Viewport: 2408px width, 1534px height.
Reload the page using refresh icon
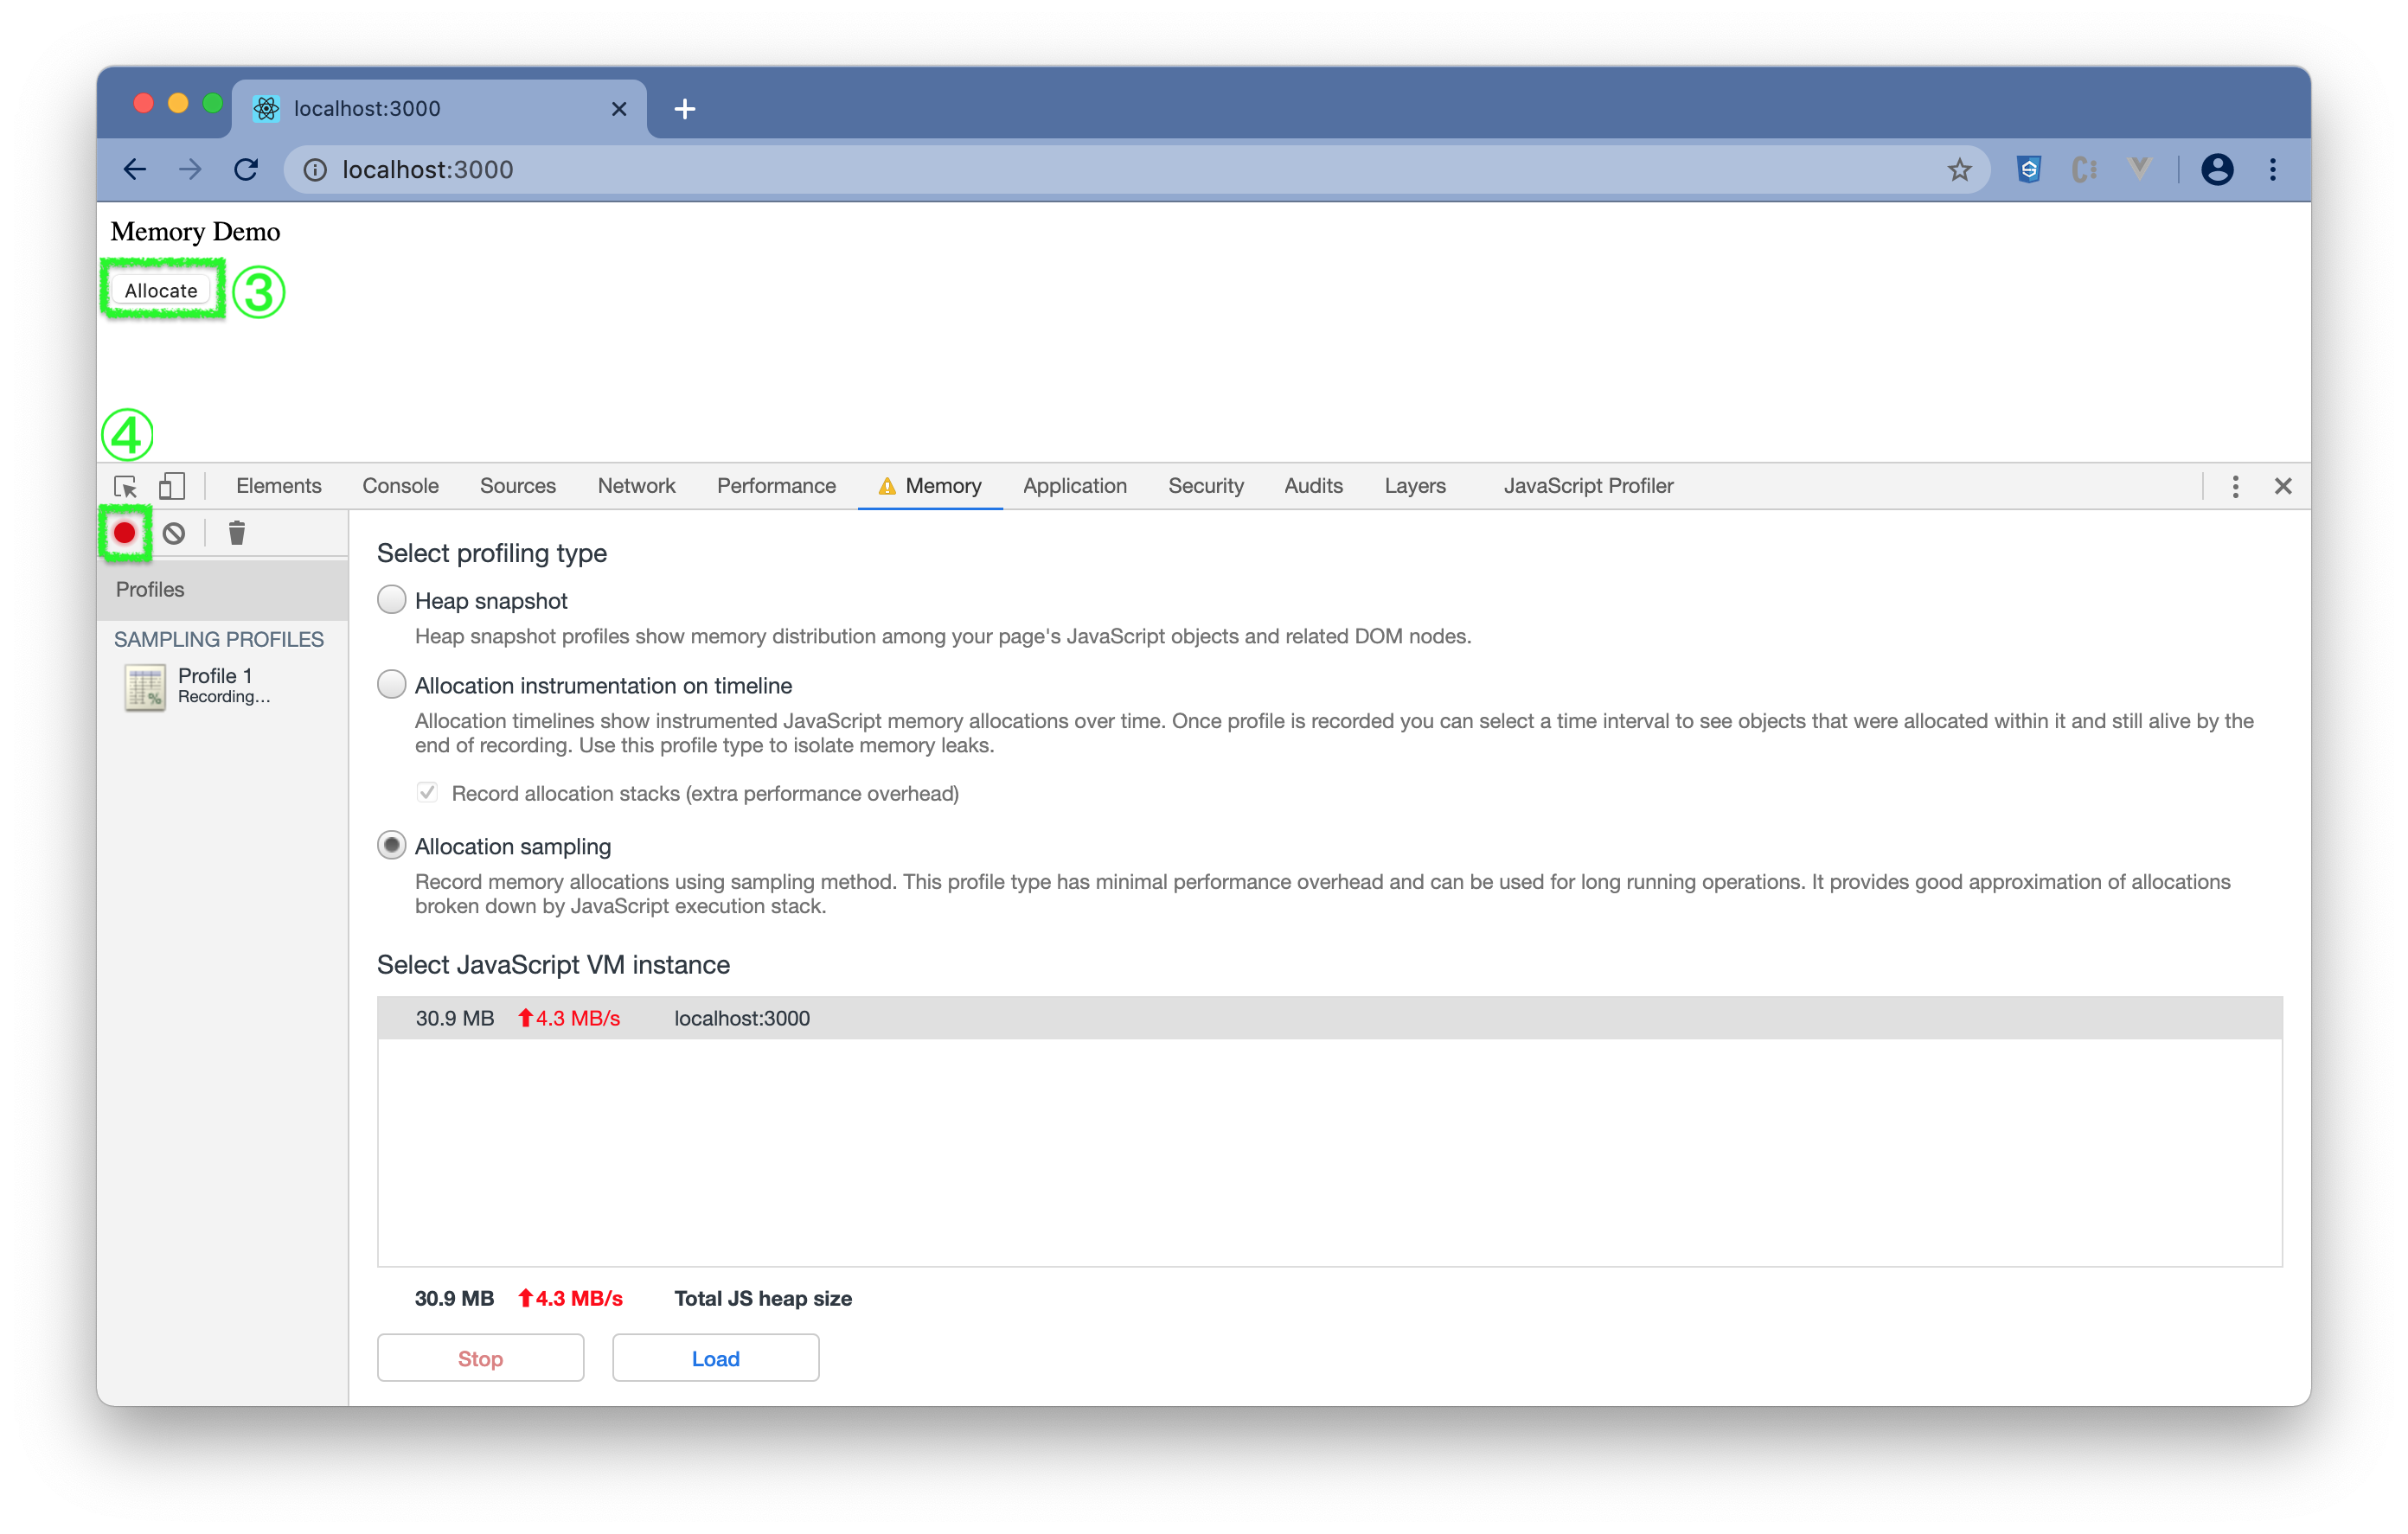coord(246,170)
